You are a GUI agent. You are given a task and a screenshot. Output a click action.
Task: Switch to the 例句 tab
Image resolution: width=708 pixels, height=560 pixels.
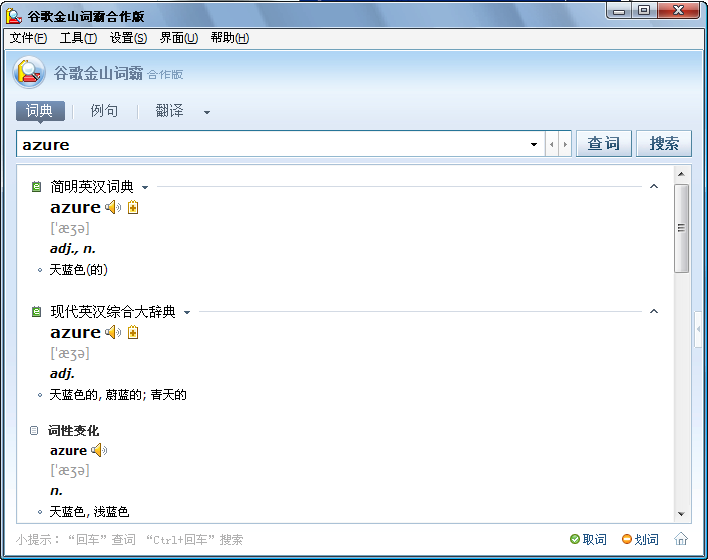[x=104, y=111]
